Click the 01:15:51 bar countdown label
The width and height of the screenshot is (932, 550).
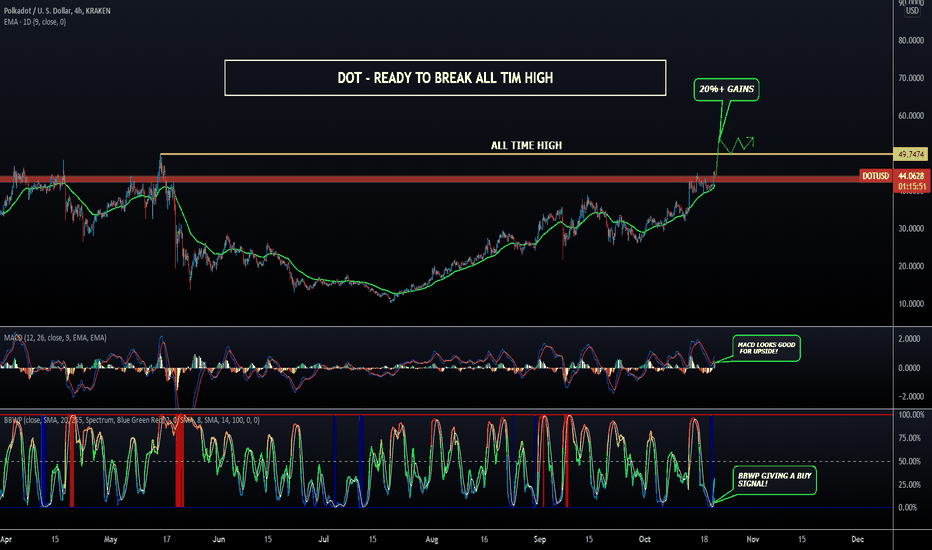pyautogui.click(x=911, y=187)
